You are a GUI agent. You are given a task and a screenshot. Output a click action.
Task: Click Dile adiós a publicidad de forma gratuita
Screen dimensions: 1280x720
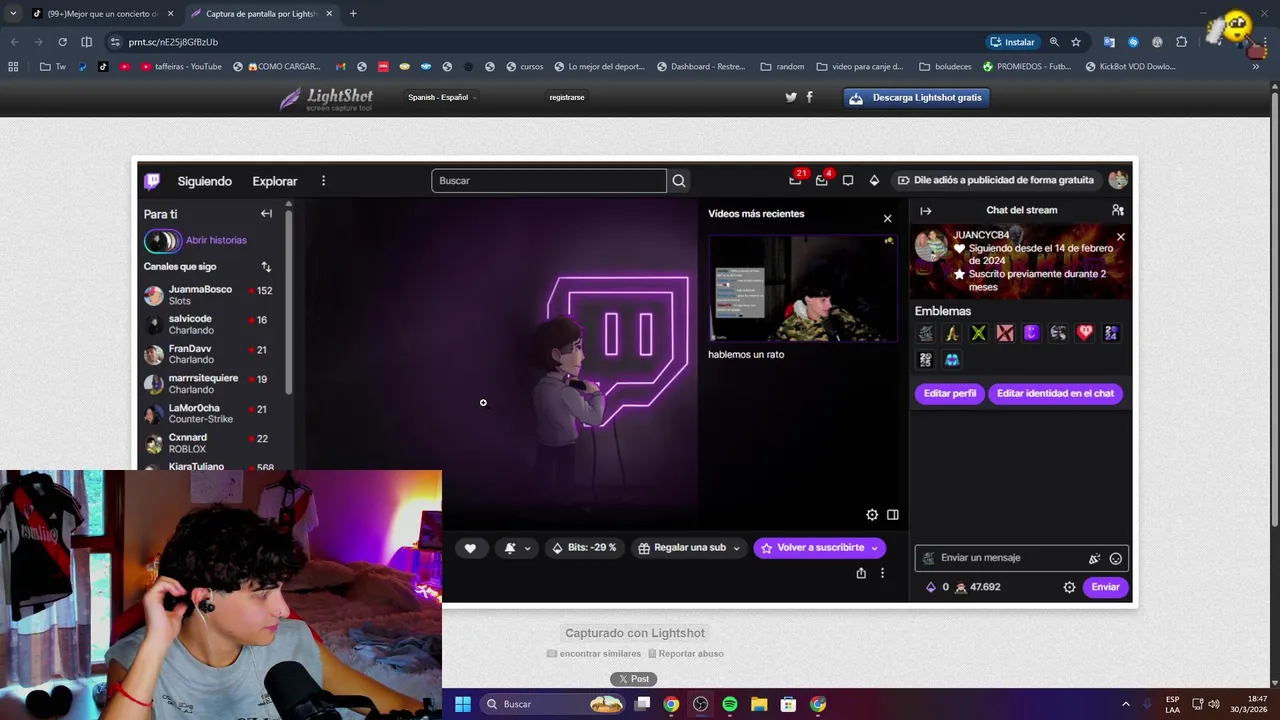995,180
